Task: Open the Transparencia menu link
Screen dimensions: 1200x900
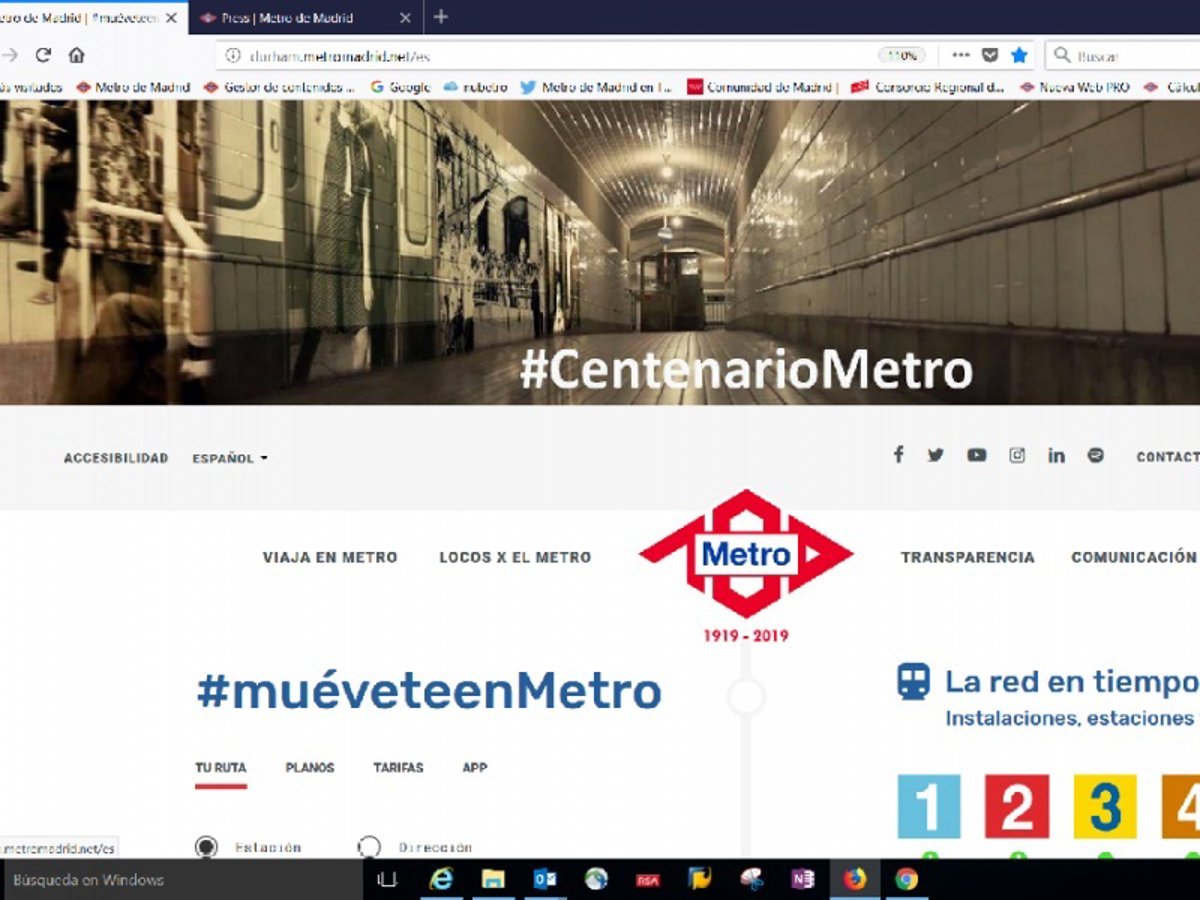Action: tap(967, 557)
